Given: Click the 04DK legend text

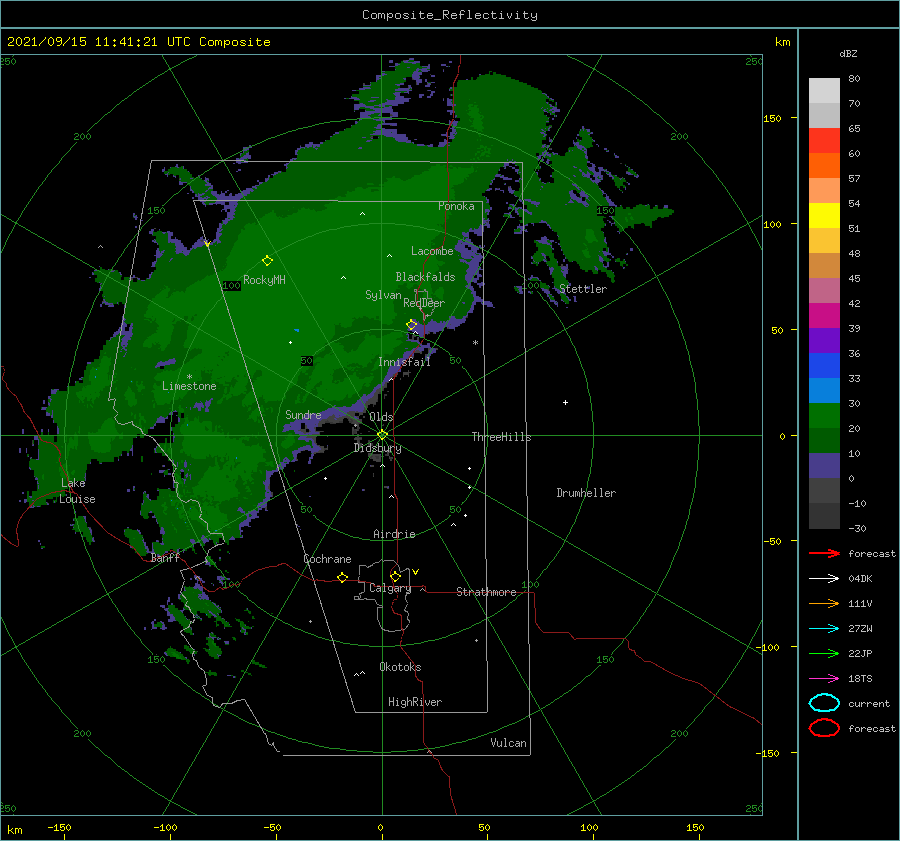Looking at the screenshot, I should point(860,578).
